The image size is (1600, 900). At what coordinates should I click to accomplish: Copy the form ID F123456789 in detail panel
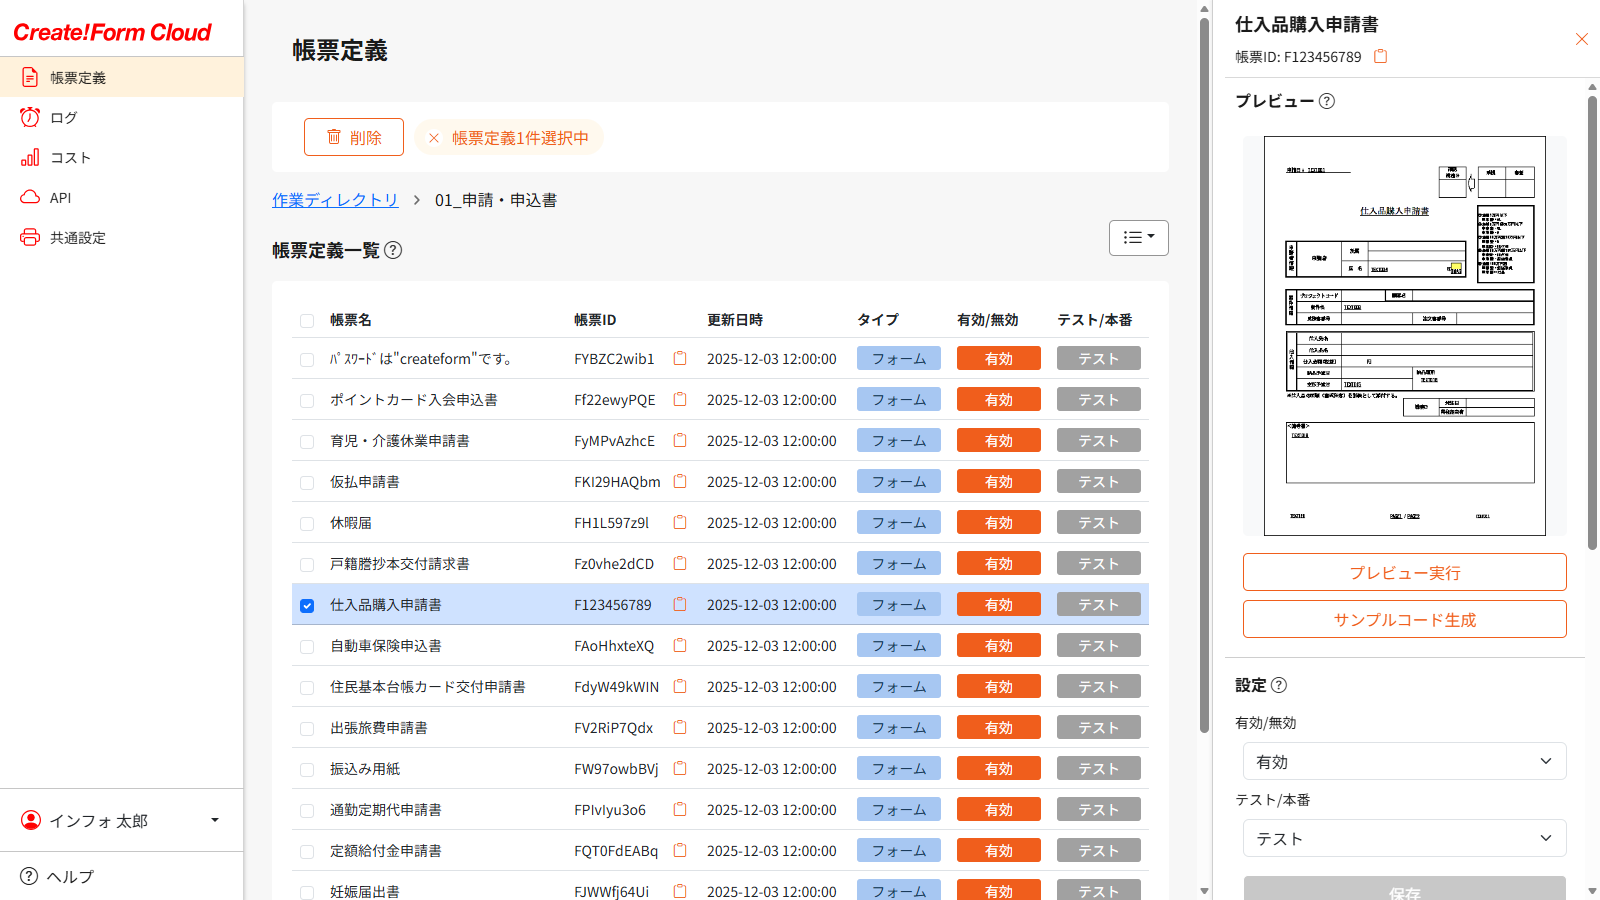(x=1380, y=57)
